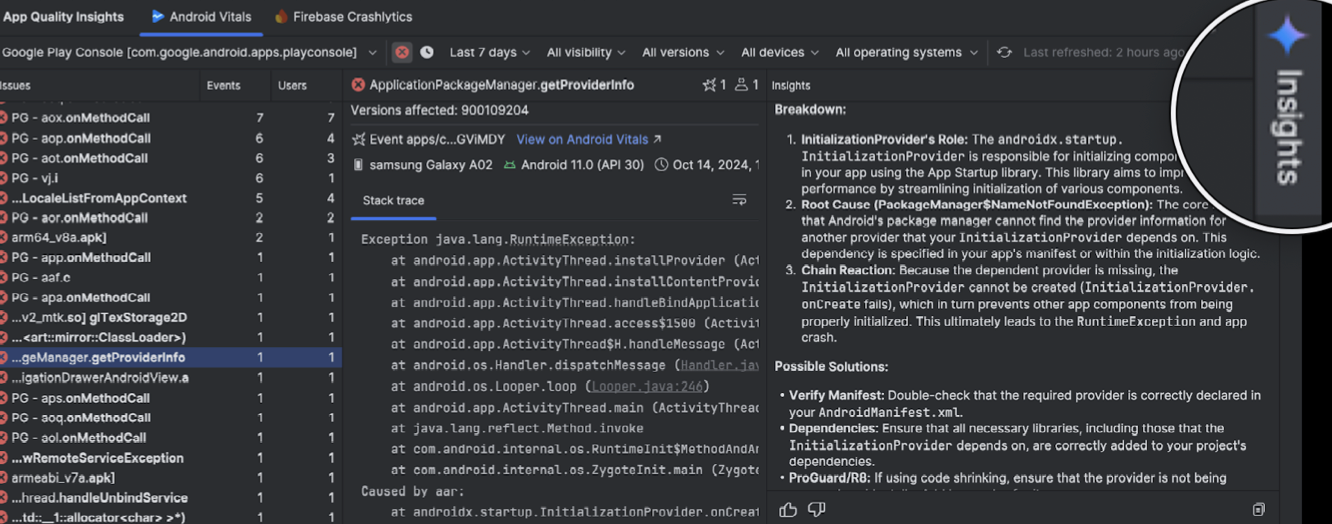Switch to the Android Vitals tab
This screenshot has height=524, width=1332.
pyautogui.click(x=201, y=17)
